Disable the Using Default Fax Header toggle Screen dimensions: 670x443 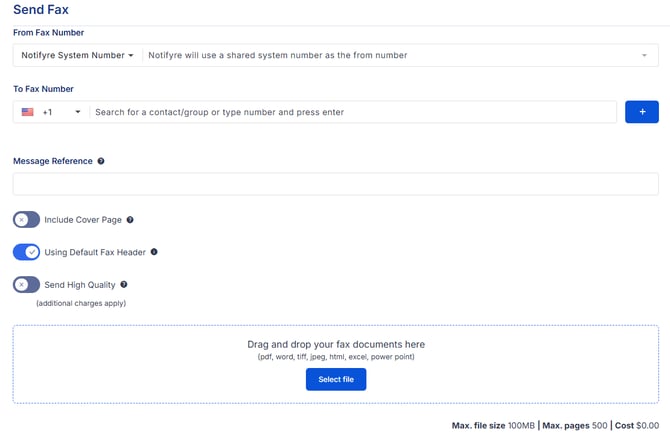click(x=26, y=252)
